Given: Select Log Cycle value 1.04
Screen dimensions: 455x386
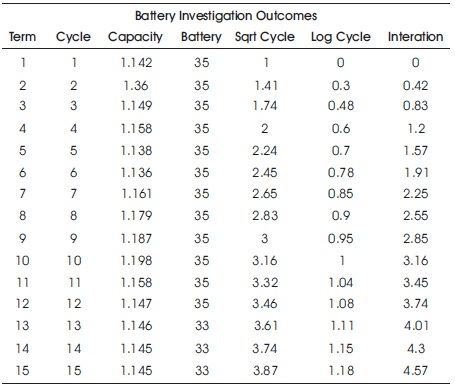Looking at the screenshot, I should [x=341, y=282].
